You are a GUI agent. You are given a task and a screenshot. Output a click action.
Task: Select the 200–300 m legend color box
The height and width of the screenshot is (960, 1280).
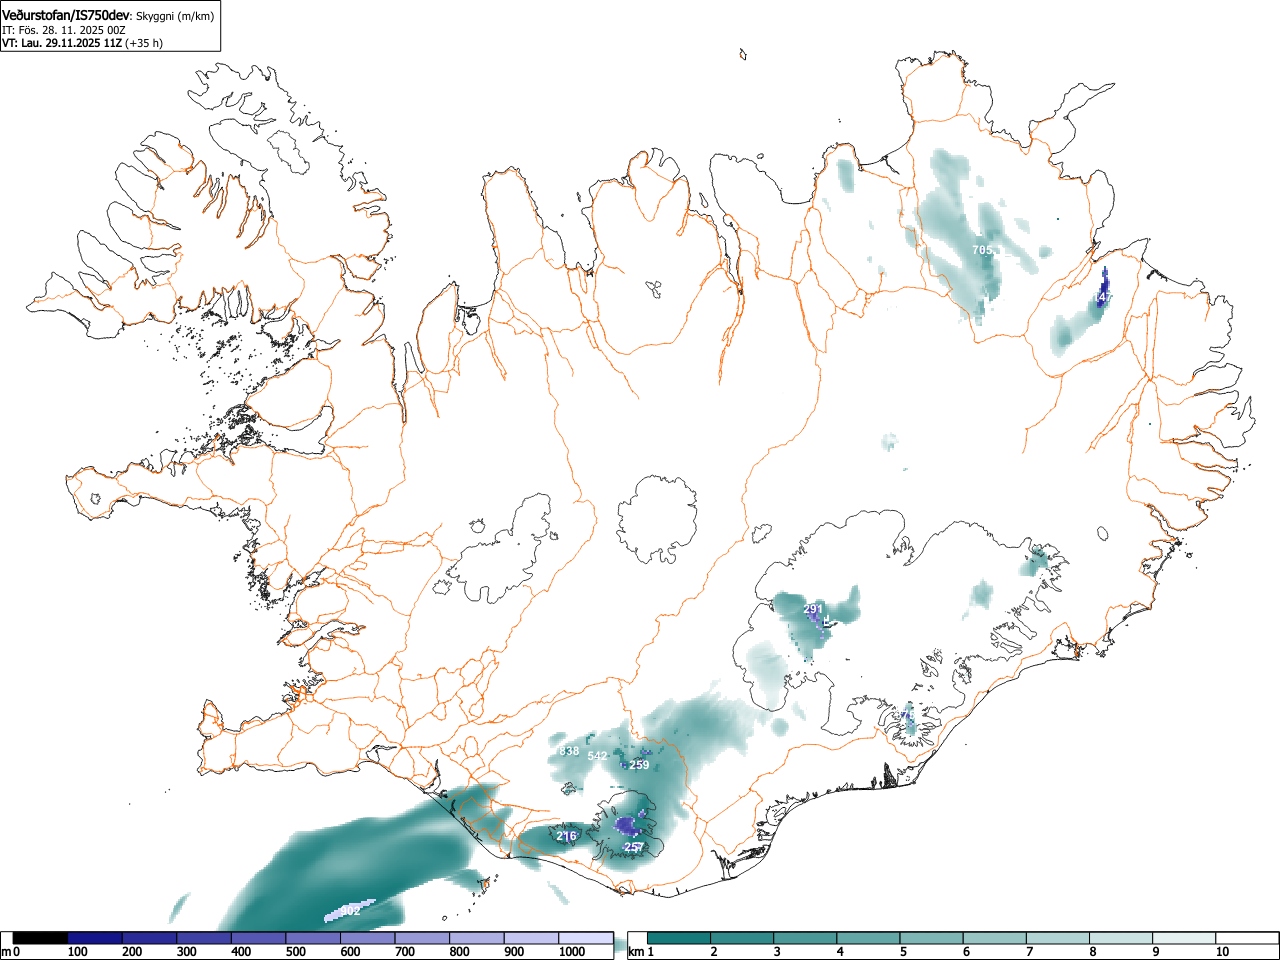[x=149, y=938]
